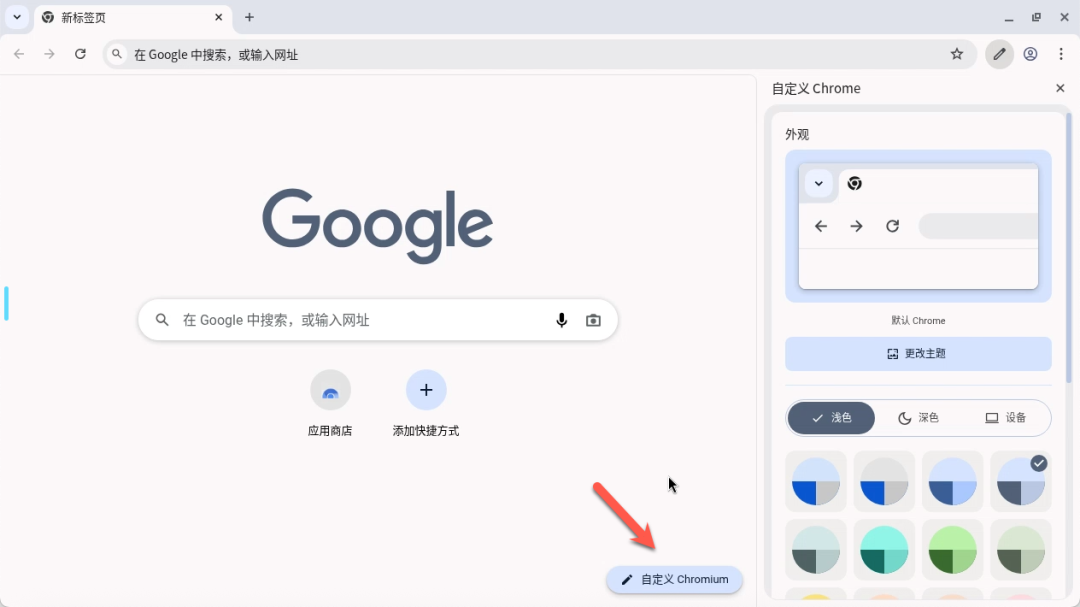1080x607 pixels.
Task: Bookmark this tab with the star icon
Action: tap(957, 54)
